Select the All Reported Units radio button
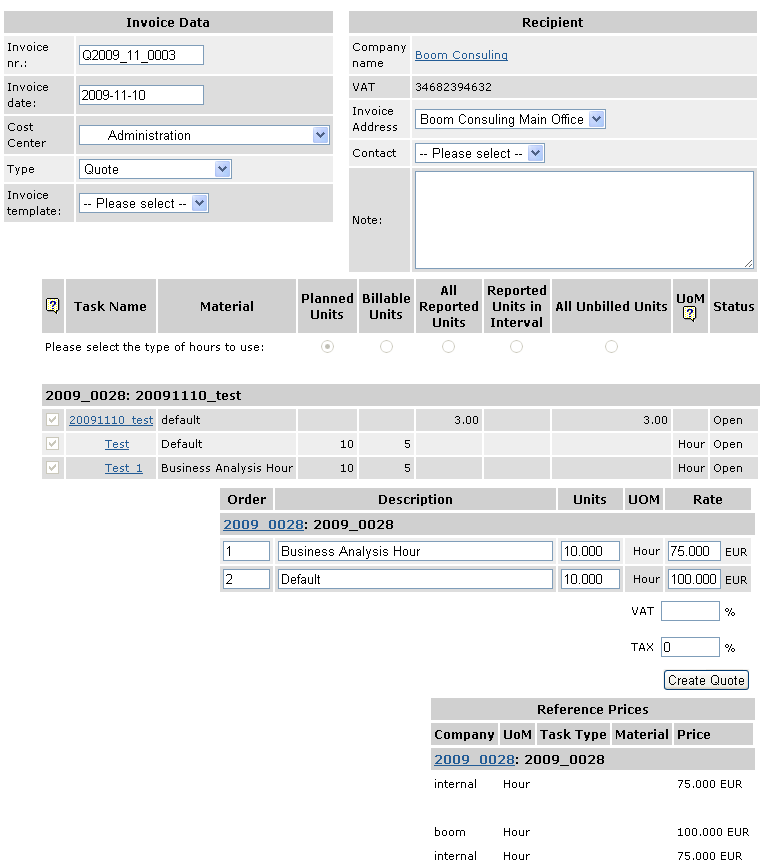Image resolution: width=772 pixels, height=865 pixels. pos(448,346)
